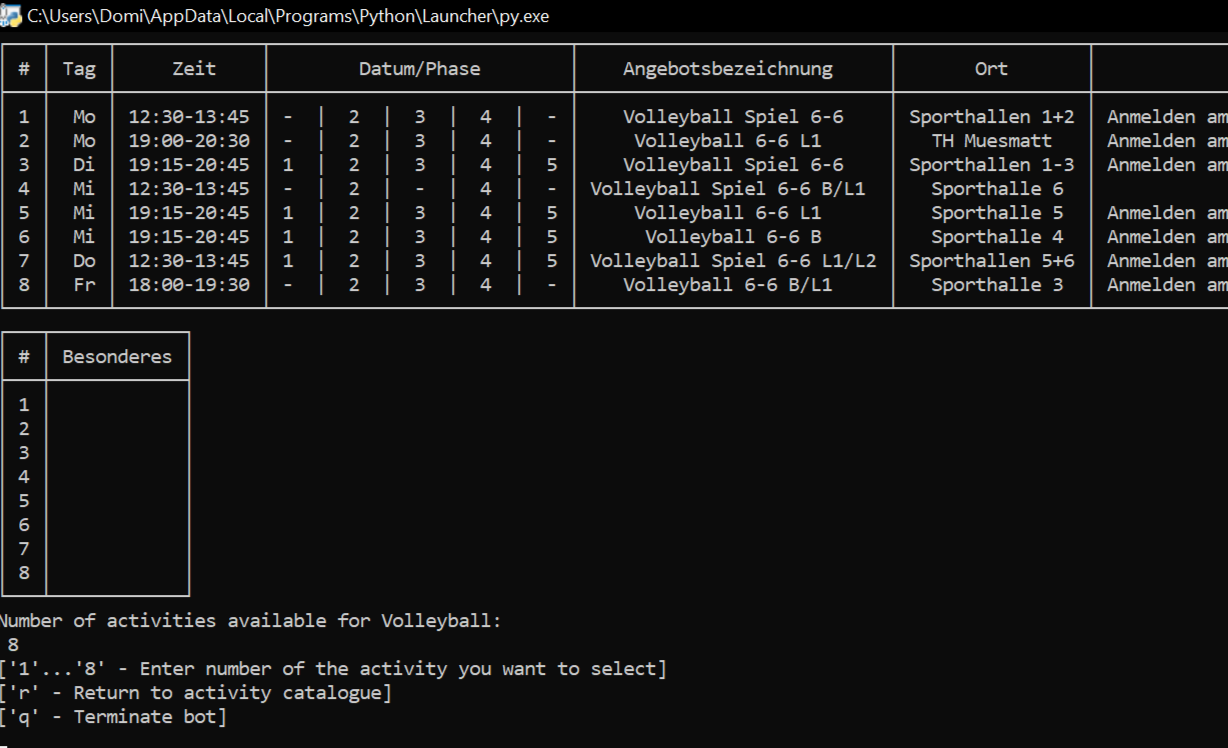Select Volleyball Spiel 6-6 L1/L2 row text
This screenshot has width=1228, height=748.
(x=733, y=261)
